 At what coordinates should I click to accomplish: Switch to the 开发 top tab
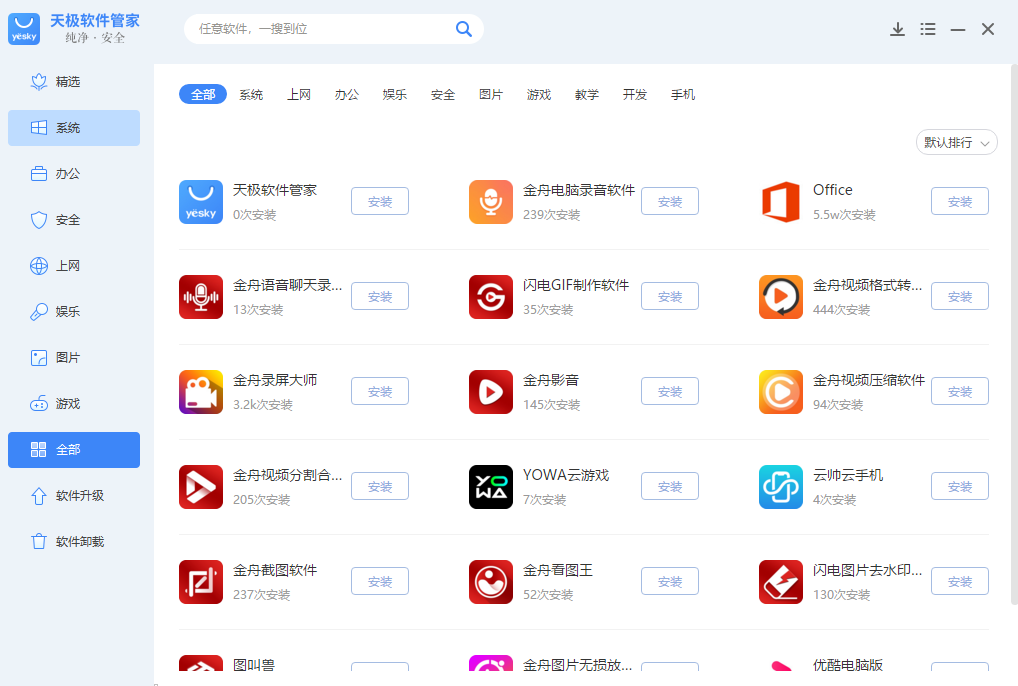(635, 95)
